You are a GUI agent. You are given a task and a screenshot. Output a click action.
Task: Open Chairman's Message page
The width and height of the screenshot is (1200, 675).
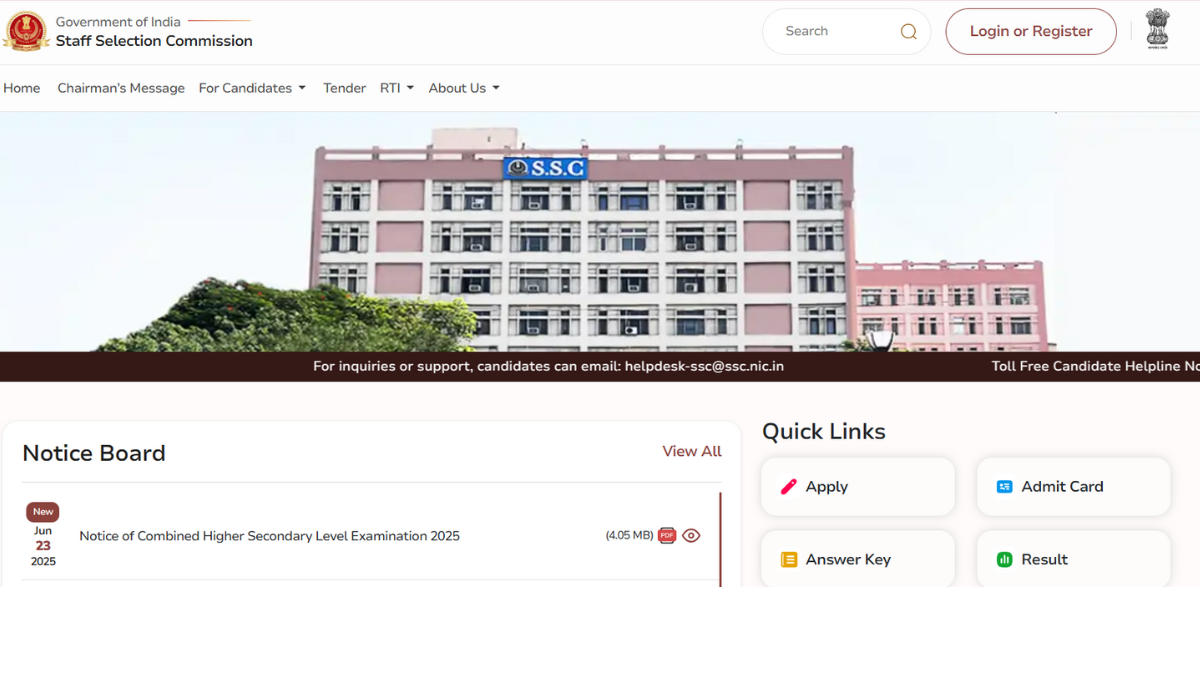(x=121, y=88)
